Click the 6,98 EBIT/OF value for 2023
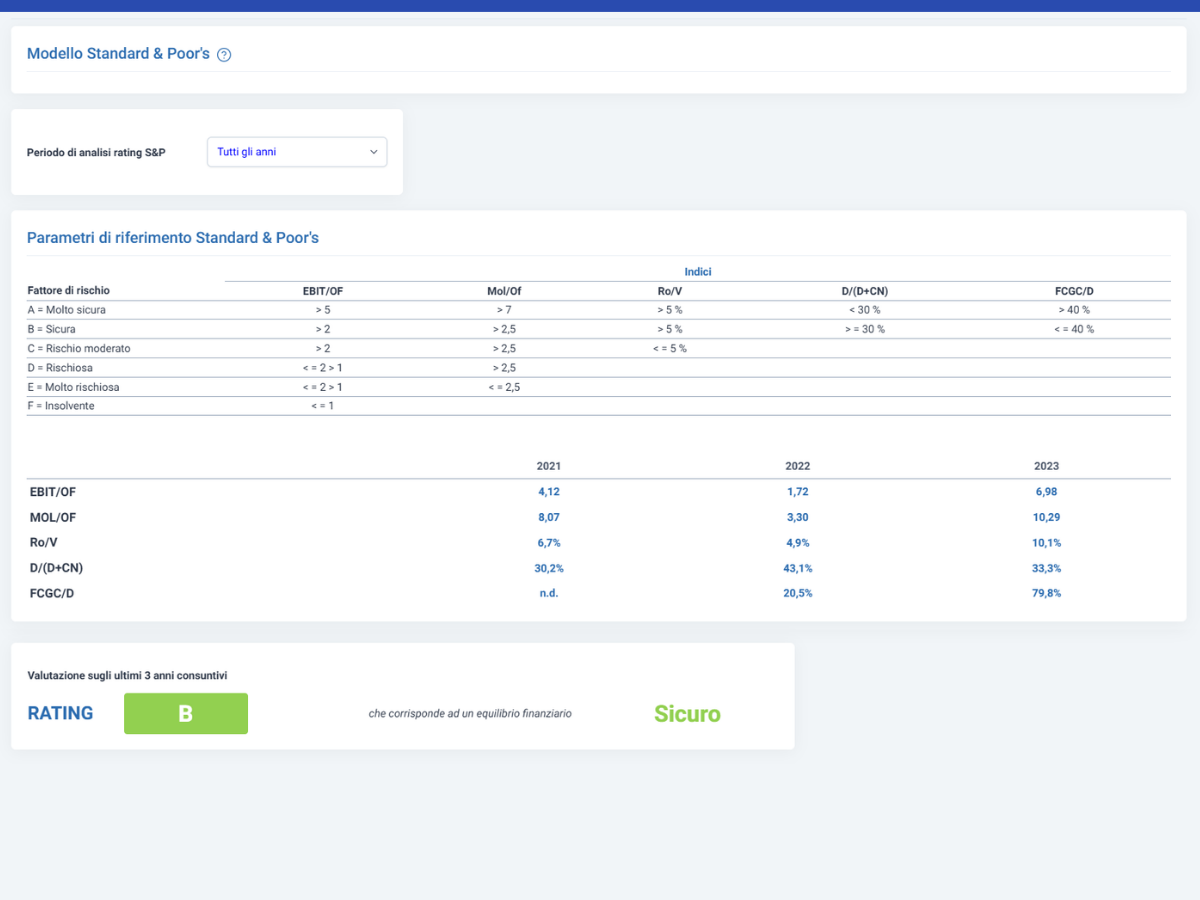Image resolution: width=1200 pixels, height=900 pixels. 1047,492
